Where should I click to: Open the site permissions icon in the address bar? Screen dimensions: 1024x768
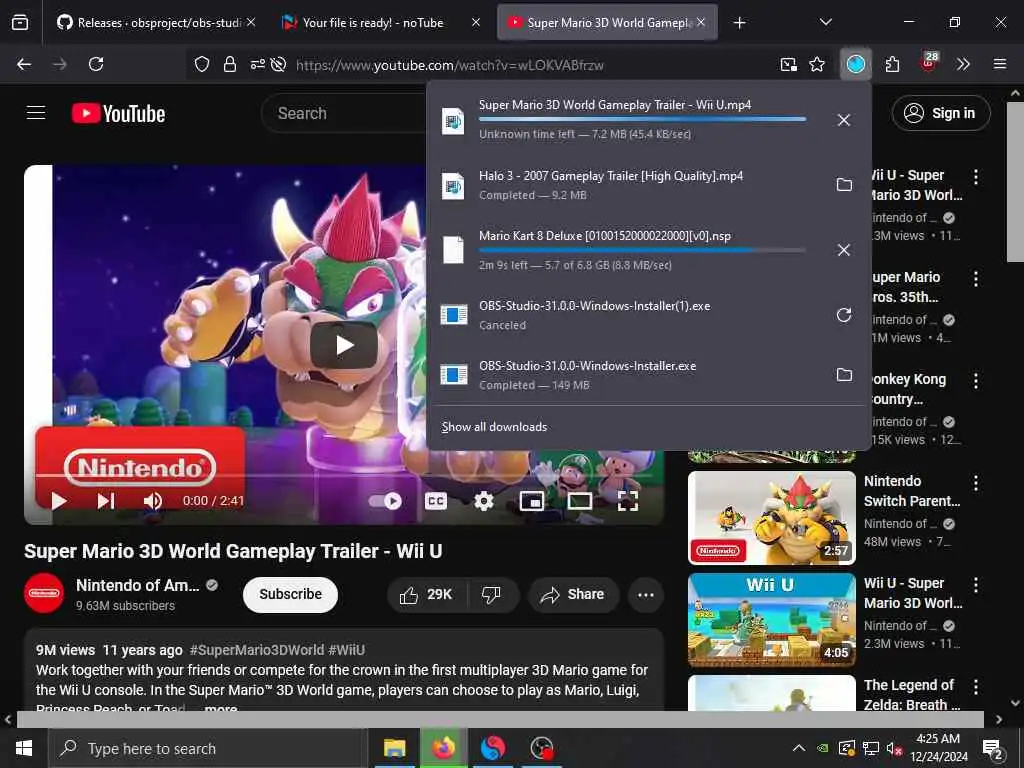point(257,64)
